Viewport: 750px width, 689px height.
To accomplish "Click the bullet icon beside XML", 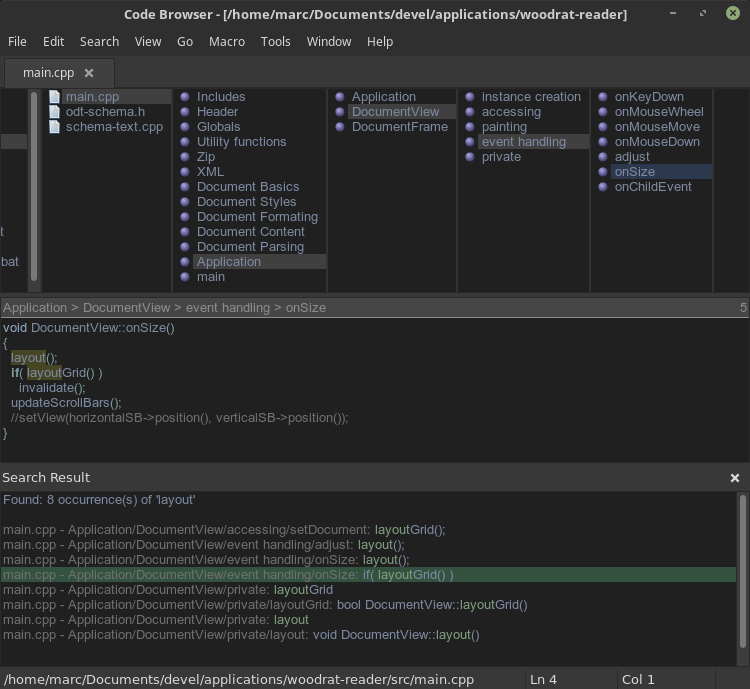I will pyautogui.click(x=185, y=172).
